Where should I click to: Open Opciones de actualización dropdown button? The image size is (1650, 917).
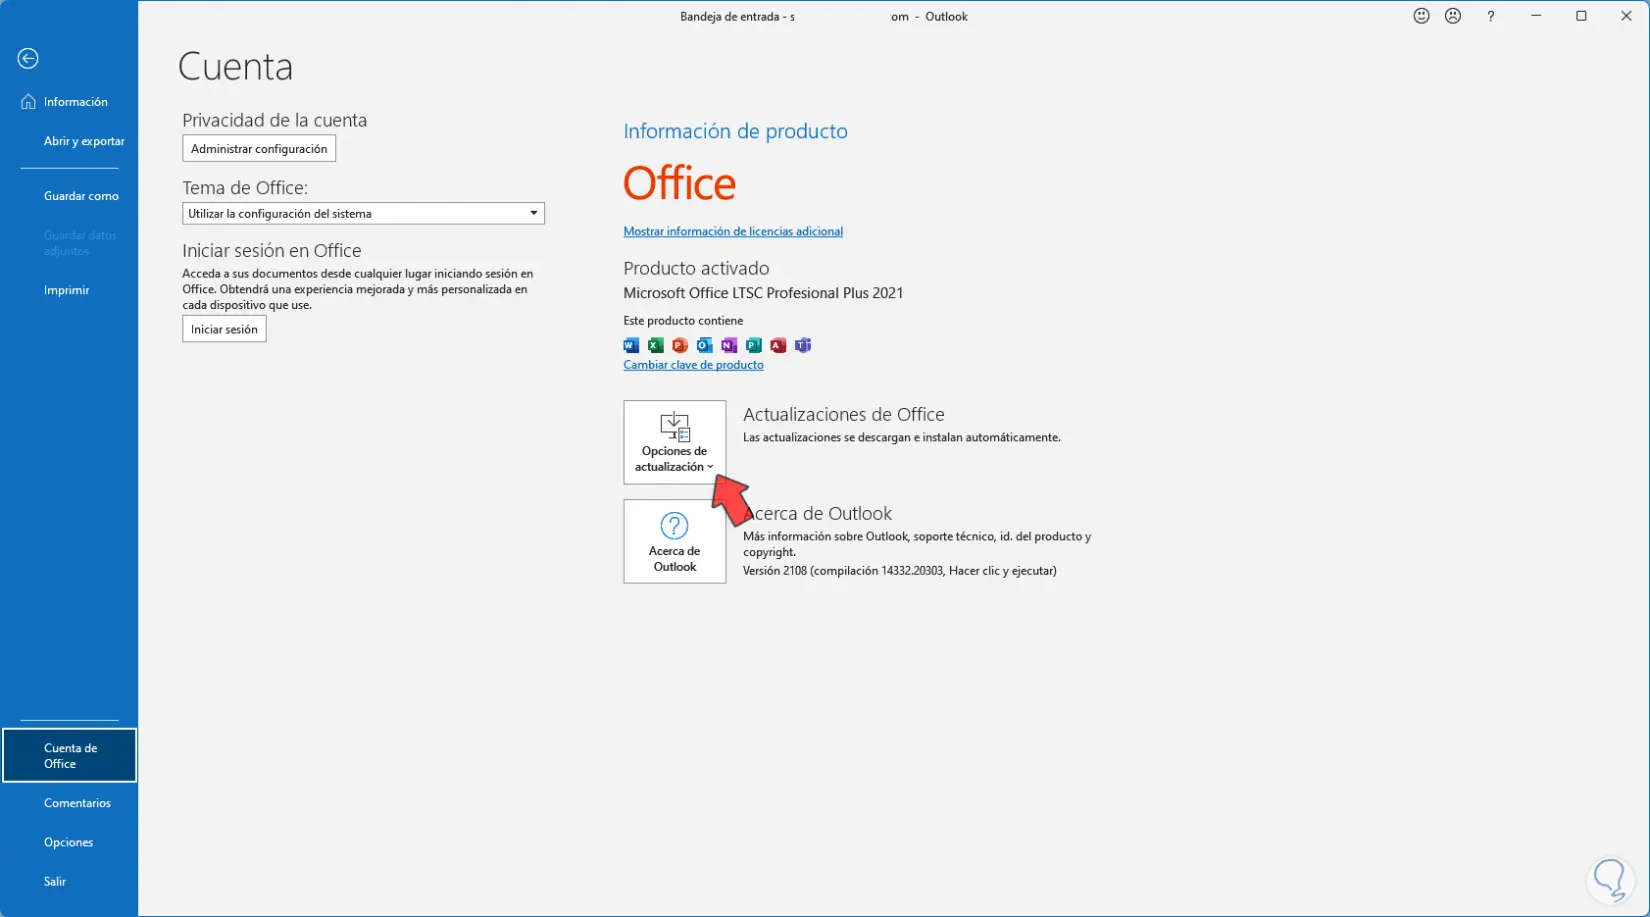pyautogui.click(x=675, y=442)
